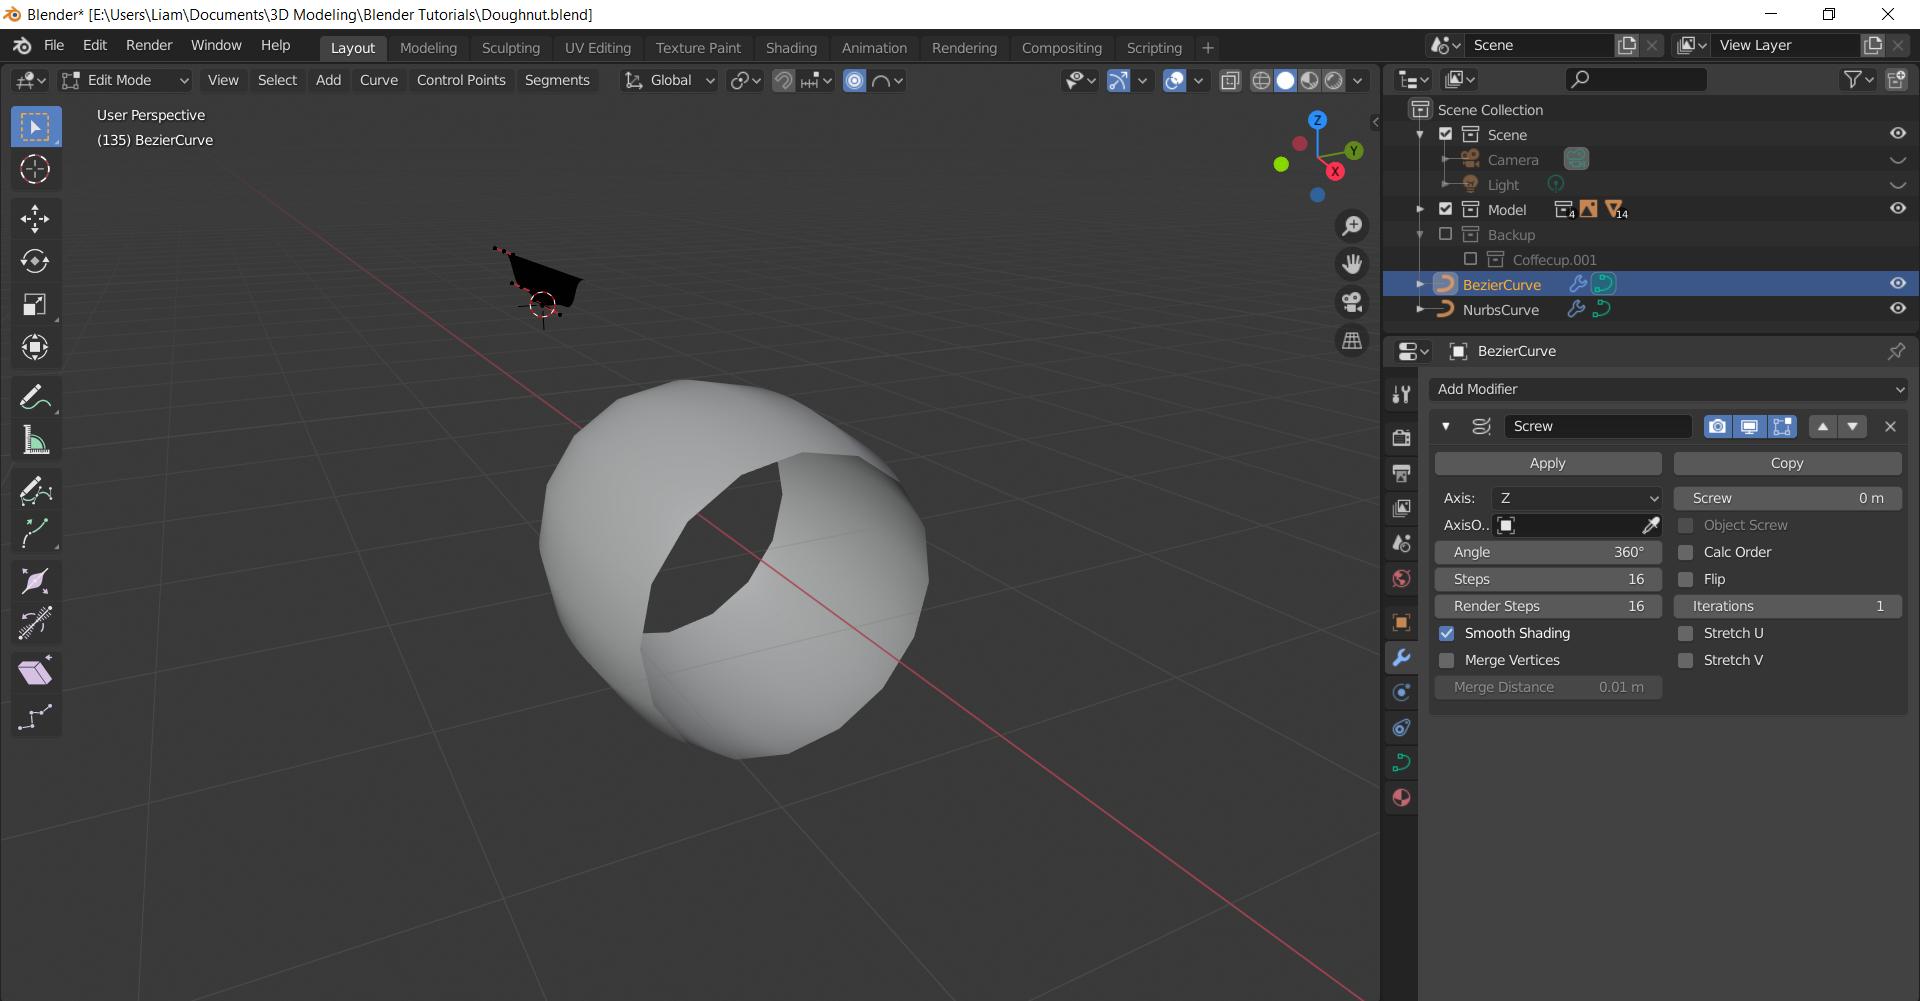Open the View Layer properties tab
The width and height of the screenshot is (1920, 1001).
click(1401, 508)
